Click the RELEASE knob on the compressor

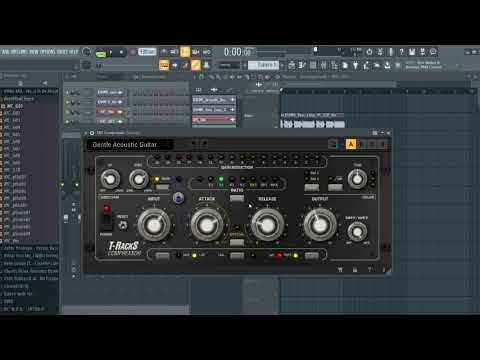(x=267, y=225)
